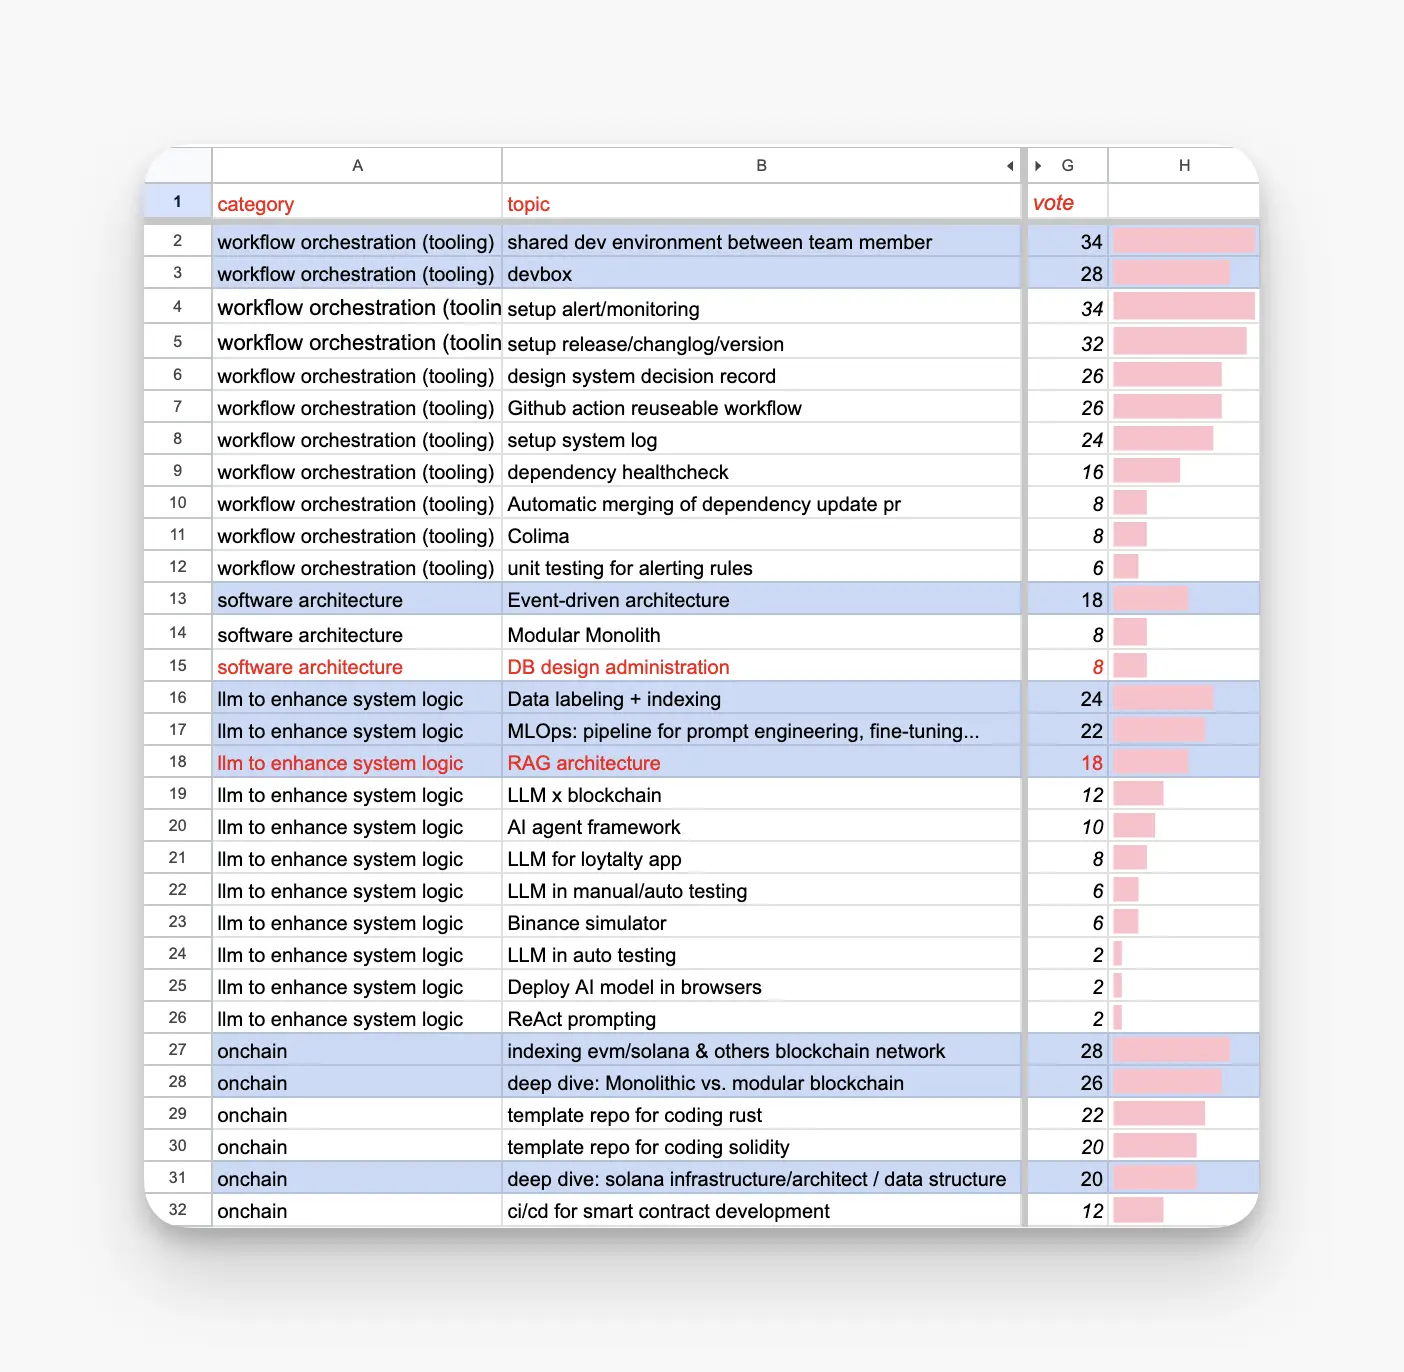This screenshot has width=1404, height=1372.
Task: Select 'design system decision record' cell
Action: (x=761, y=375)
